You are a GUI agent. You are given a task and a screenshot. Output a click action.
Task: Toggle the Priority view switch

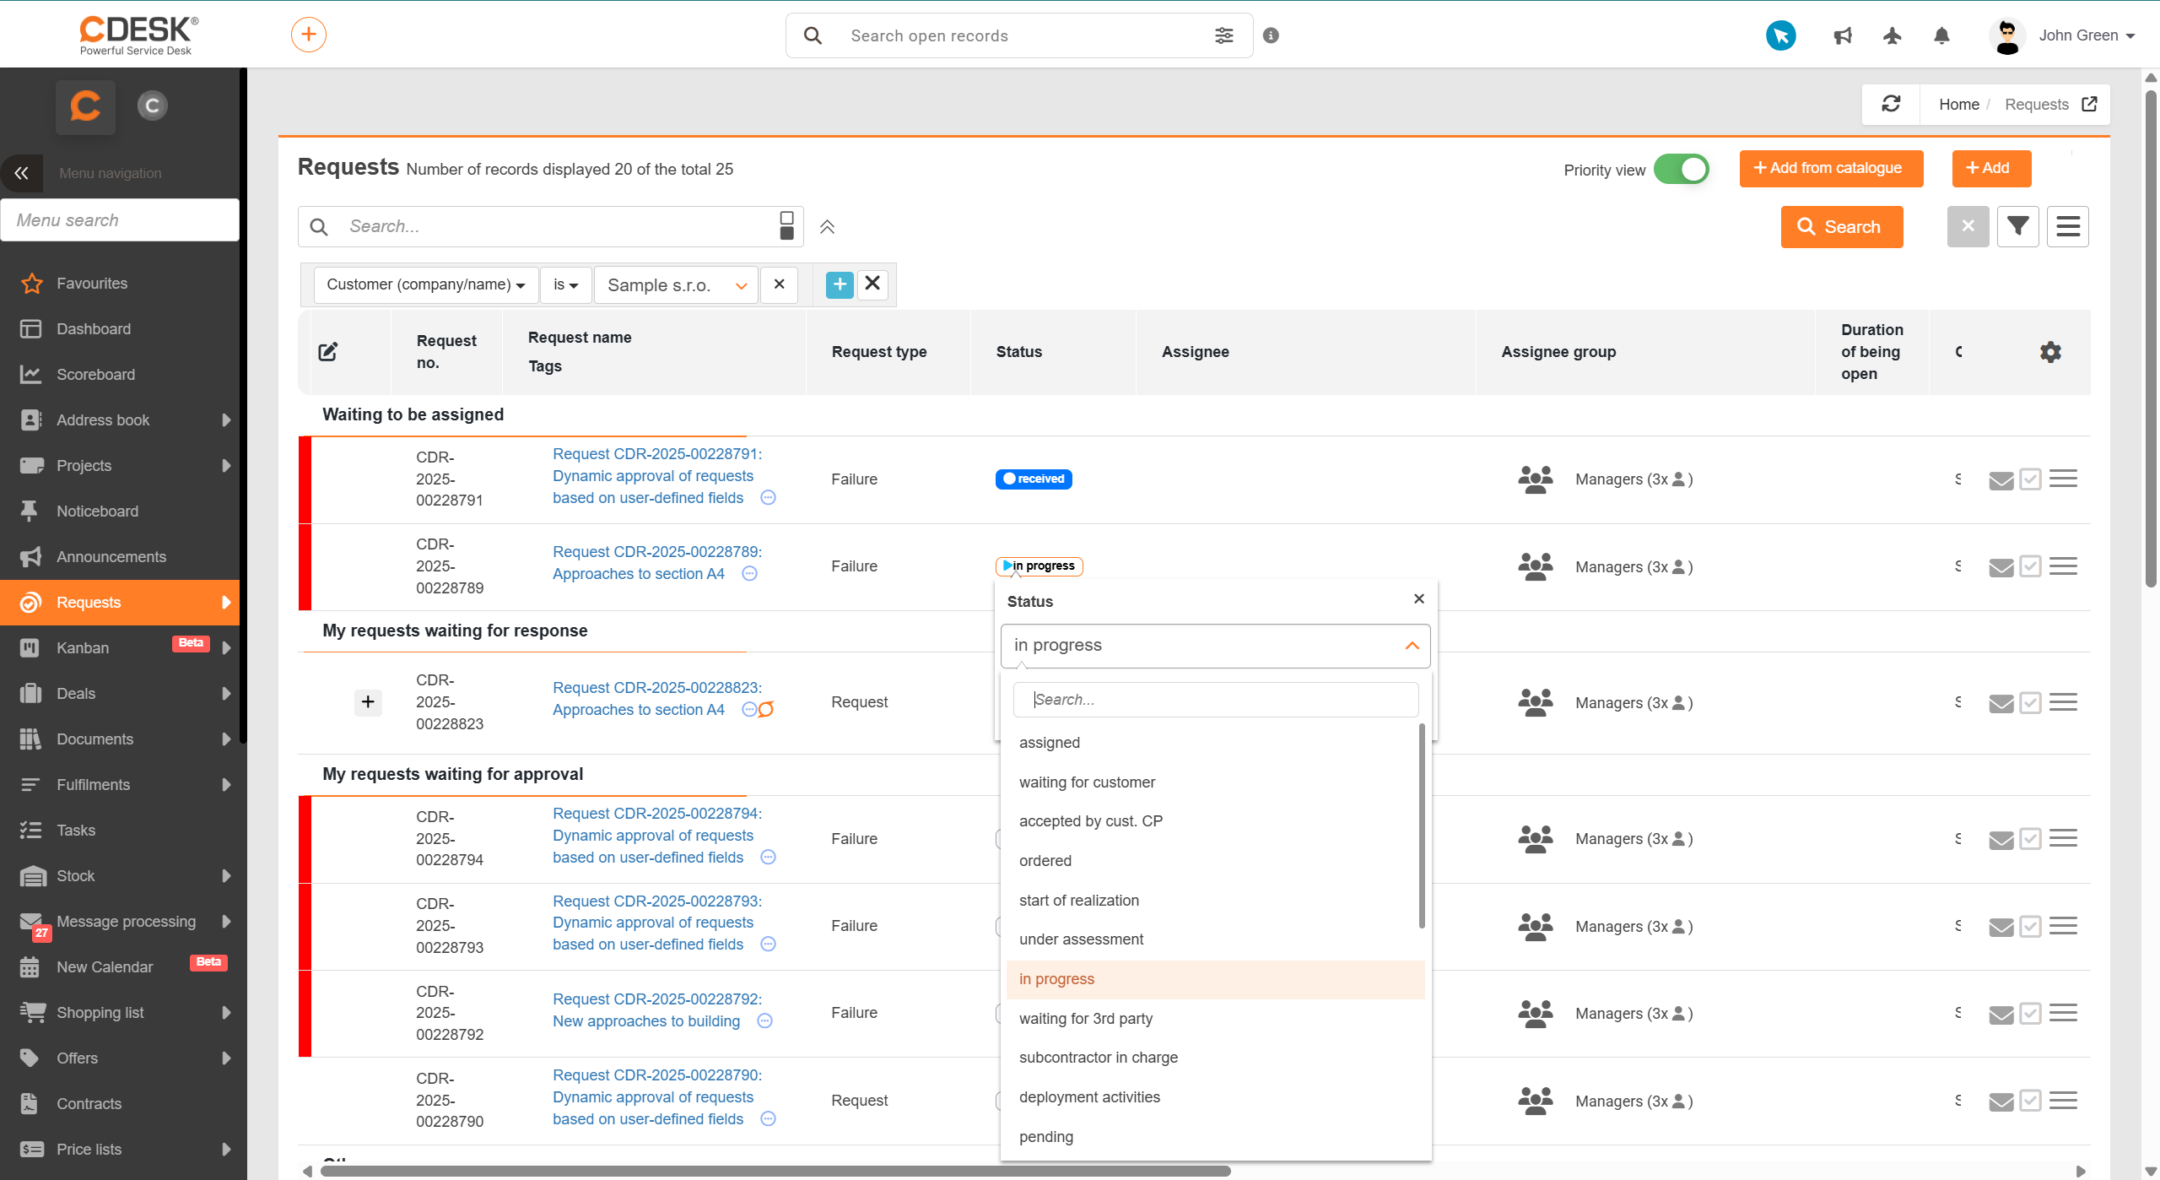pos(1681,169)
